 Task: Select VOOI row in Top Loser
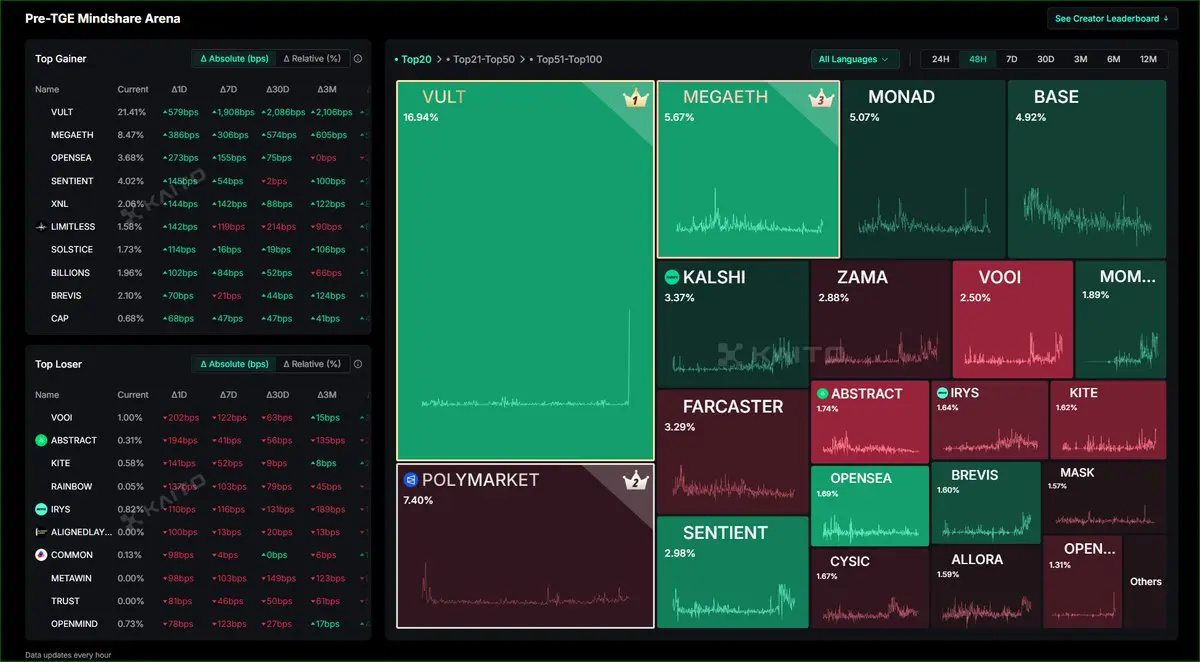[x=200, y=417]
